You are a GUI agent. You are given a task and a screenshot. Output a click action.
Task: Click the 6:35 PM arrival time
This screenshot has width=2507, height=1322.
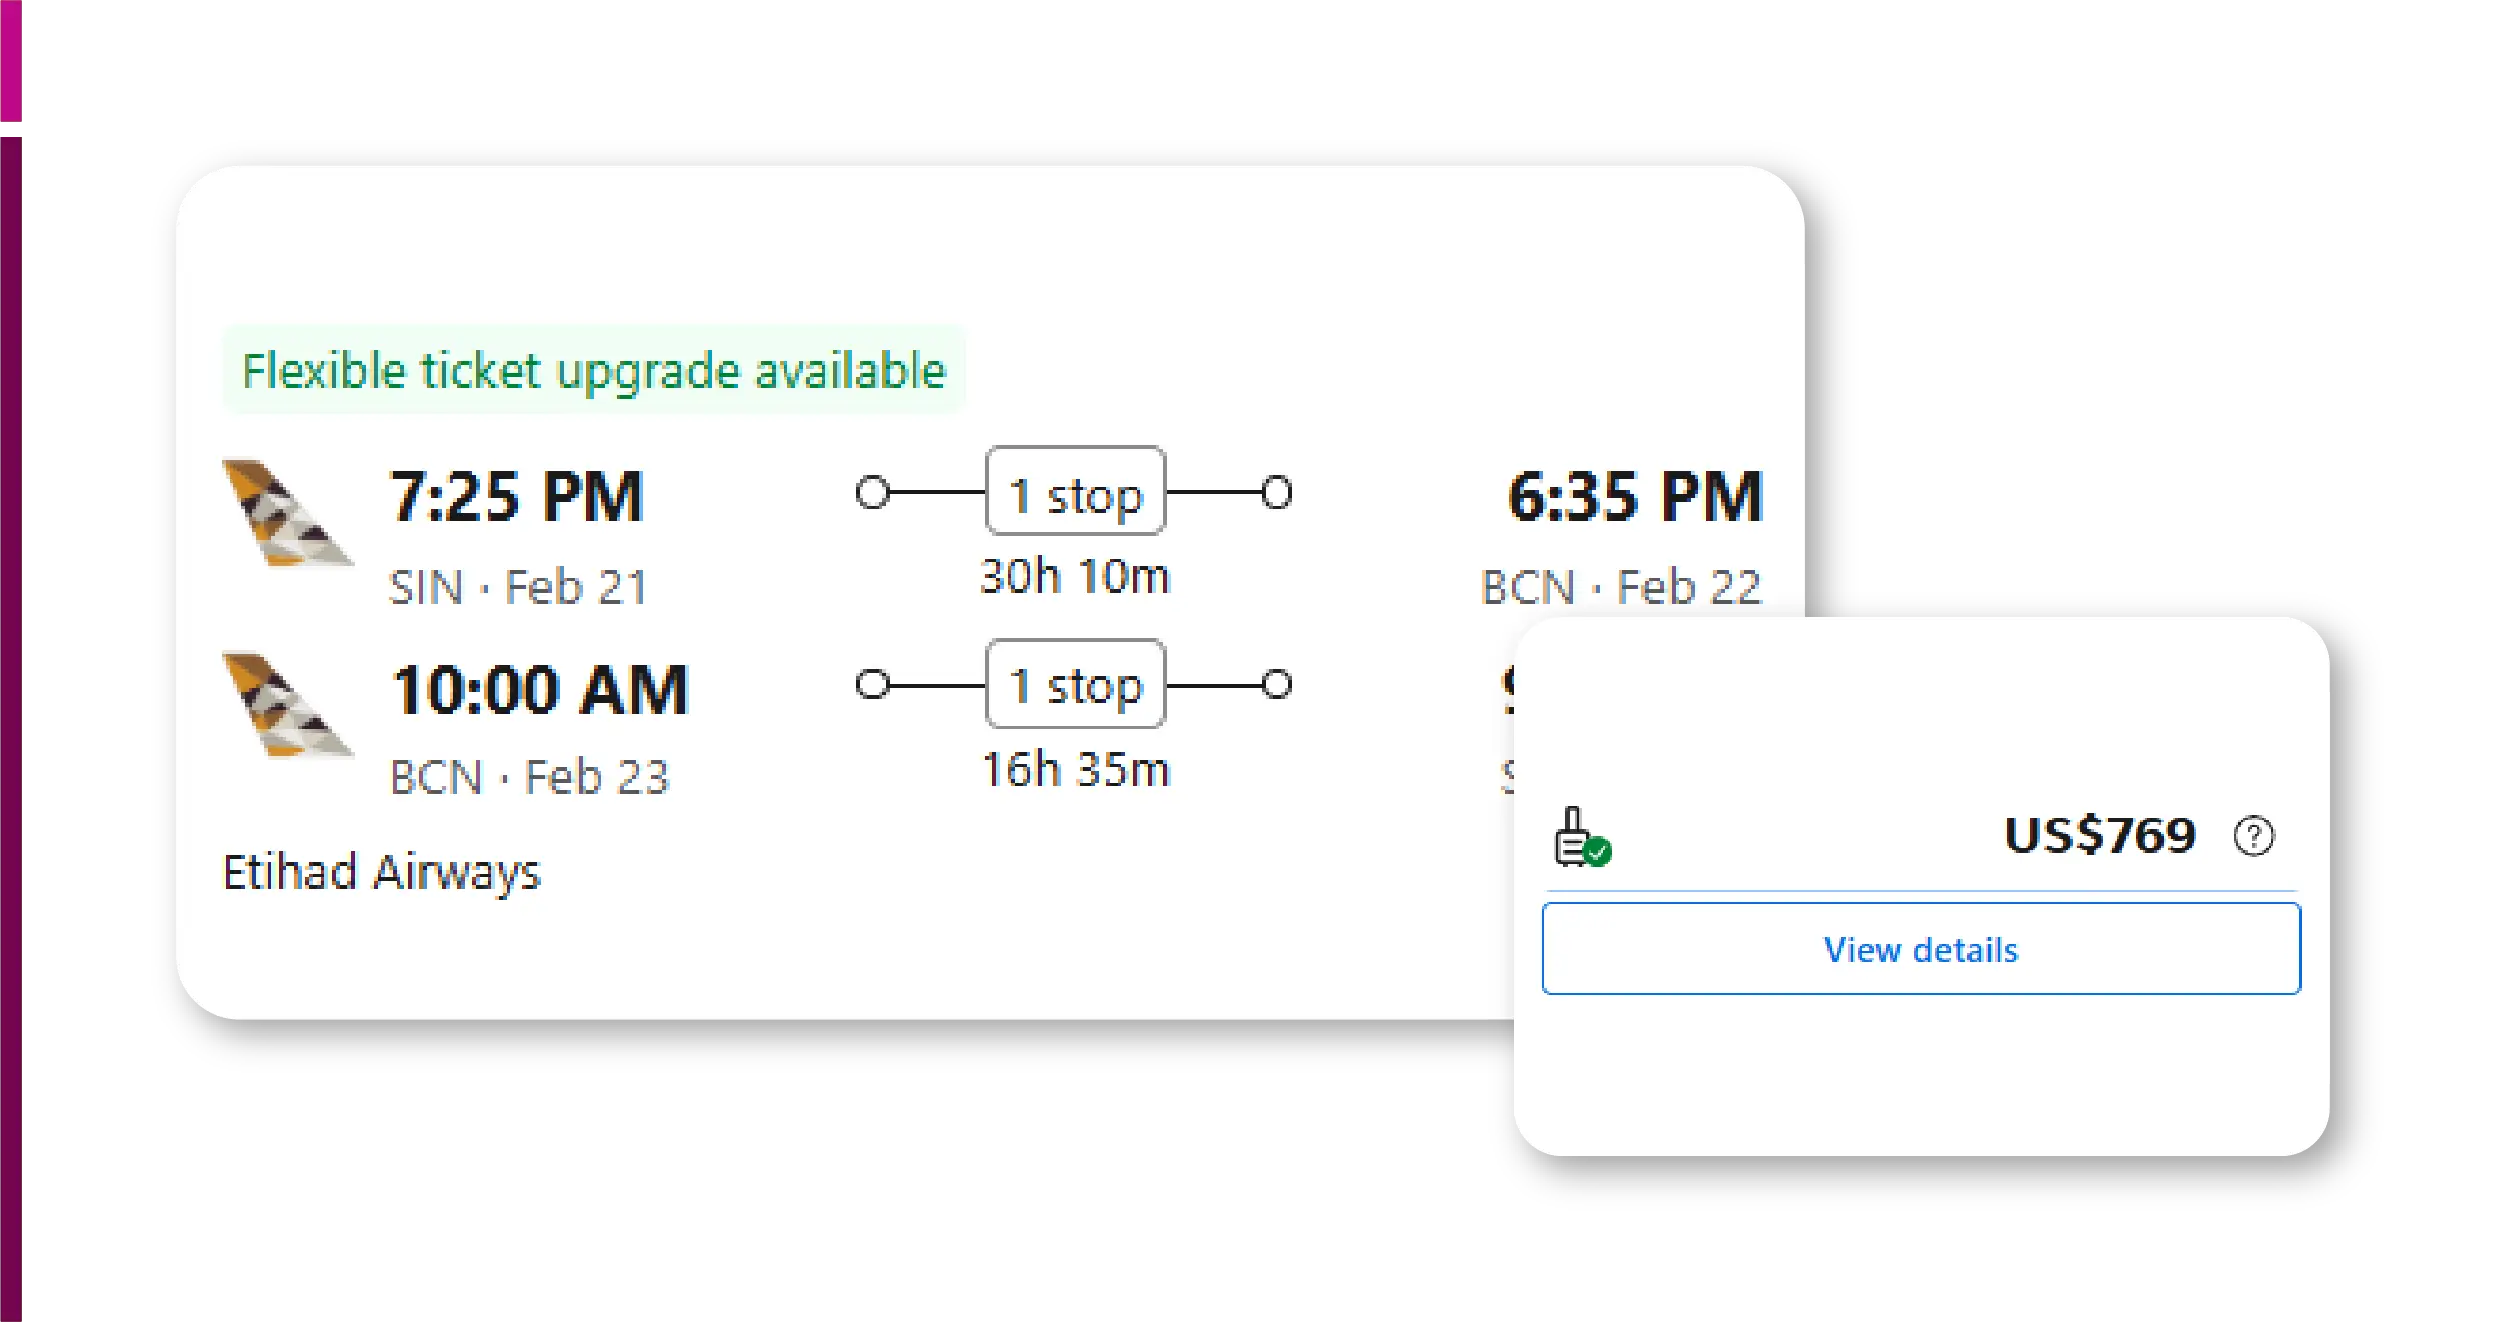click(1635, 497)
